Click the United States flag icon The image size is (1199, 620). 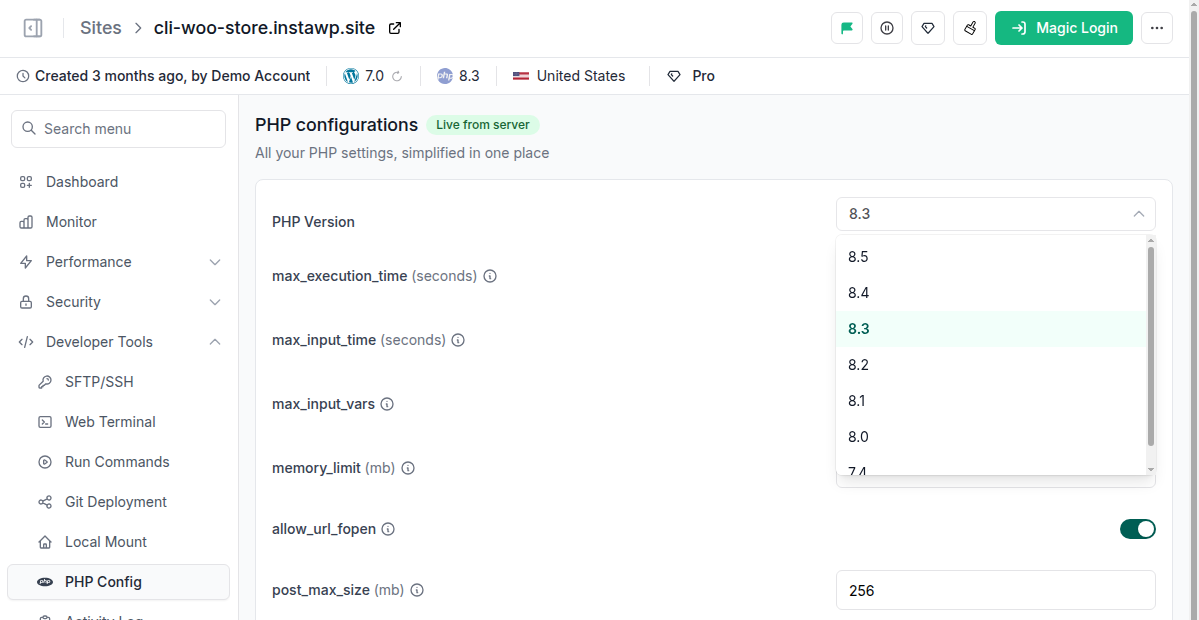pos(521,76)
